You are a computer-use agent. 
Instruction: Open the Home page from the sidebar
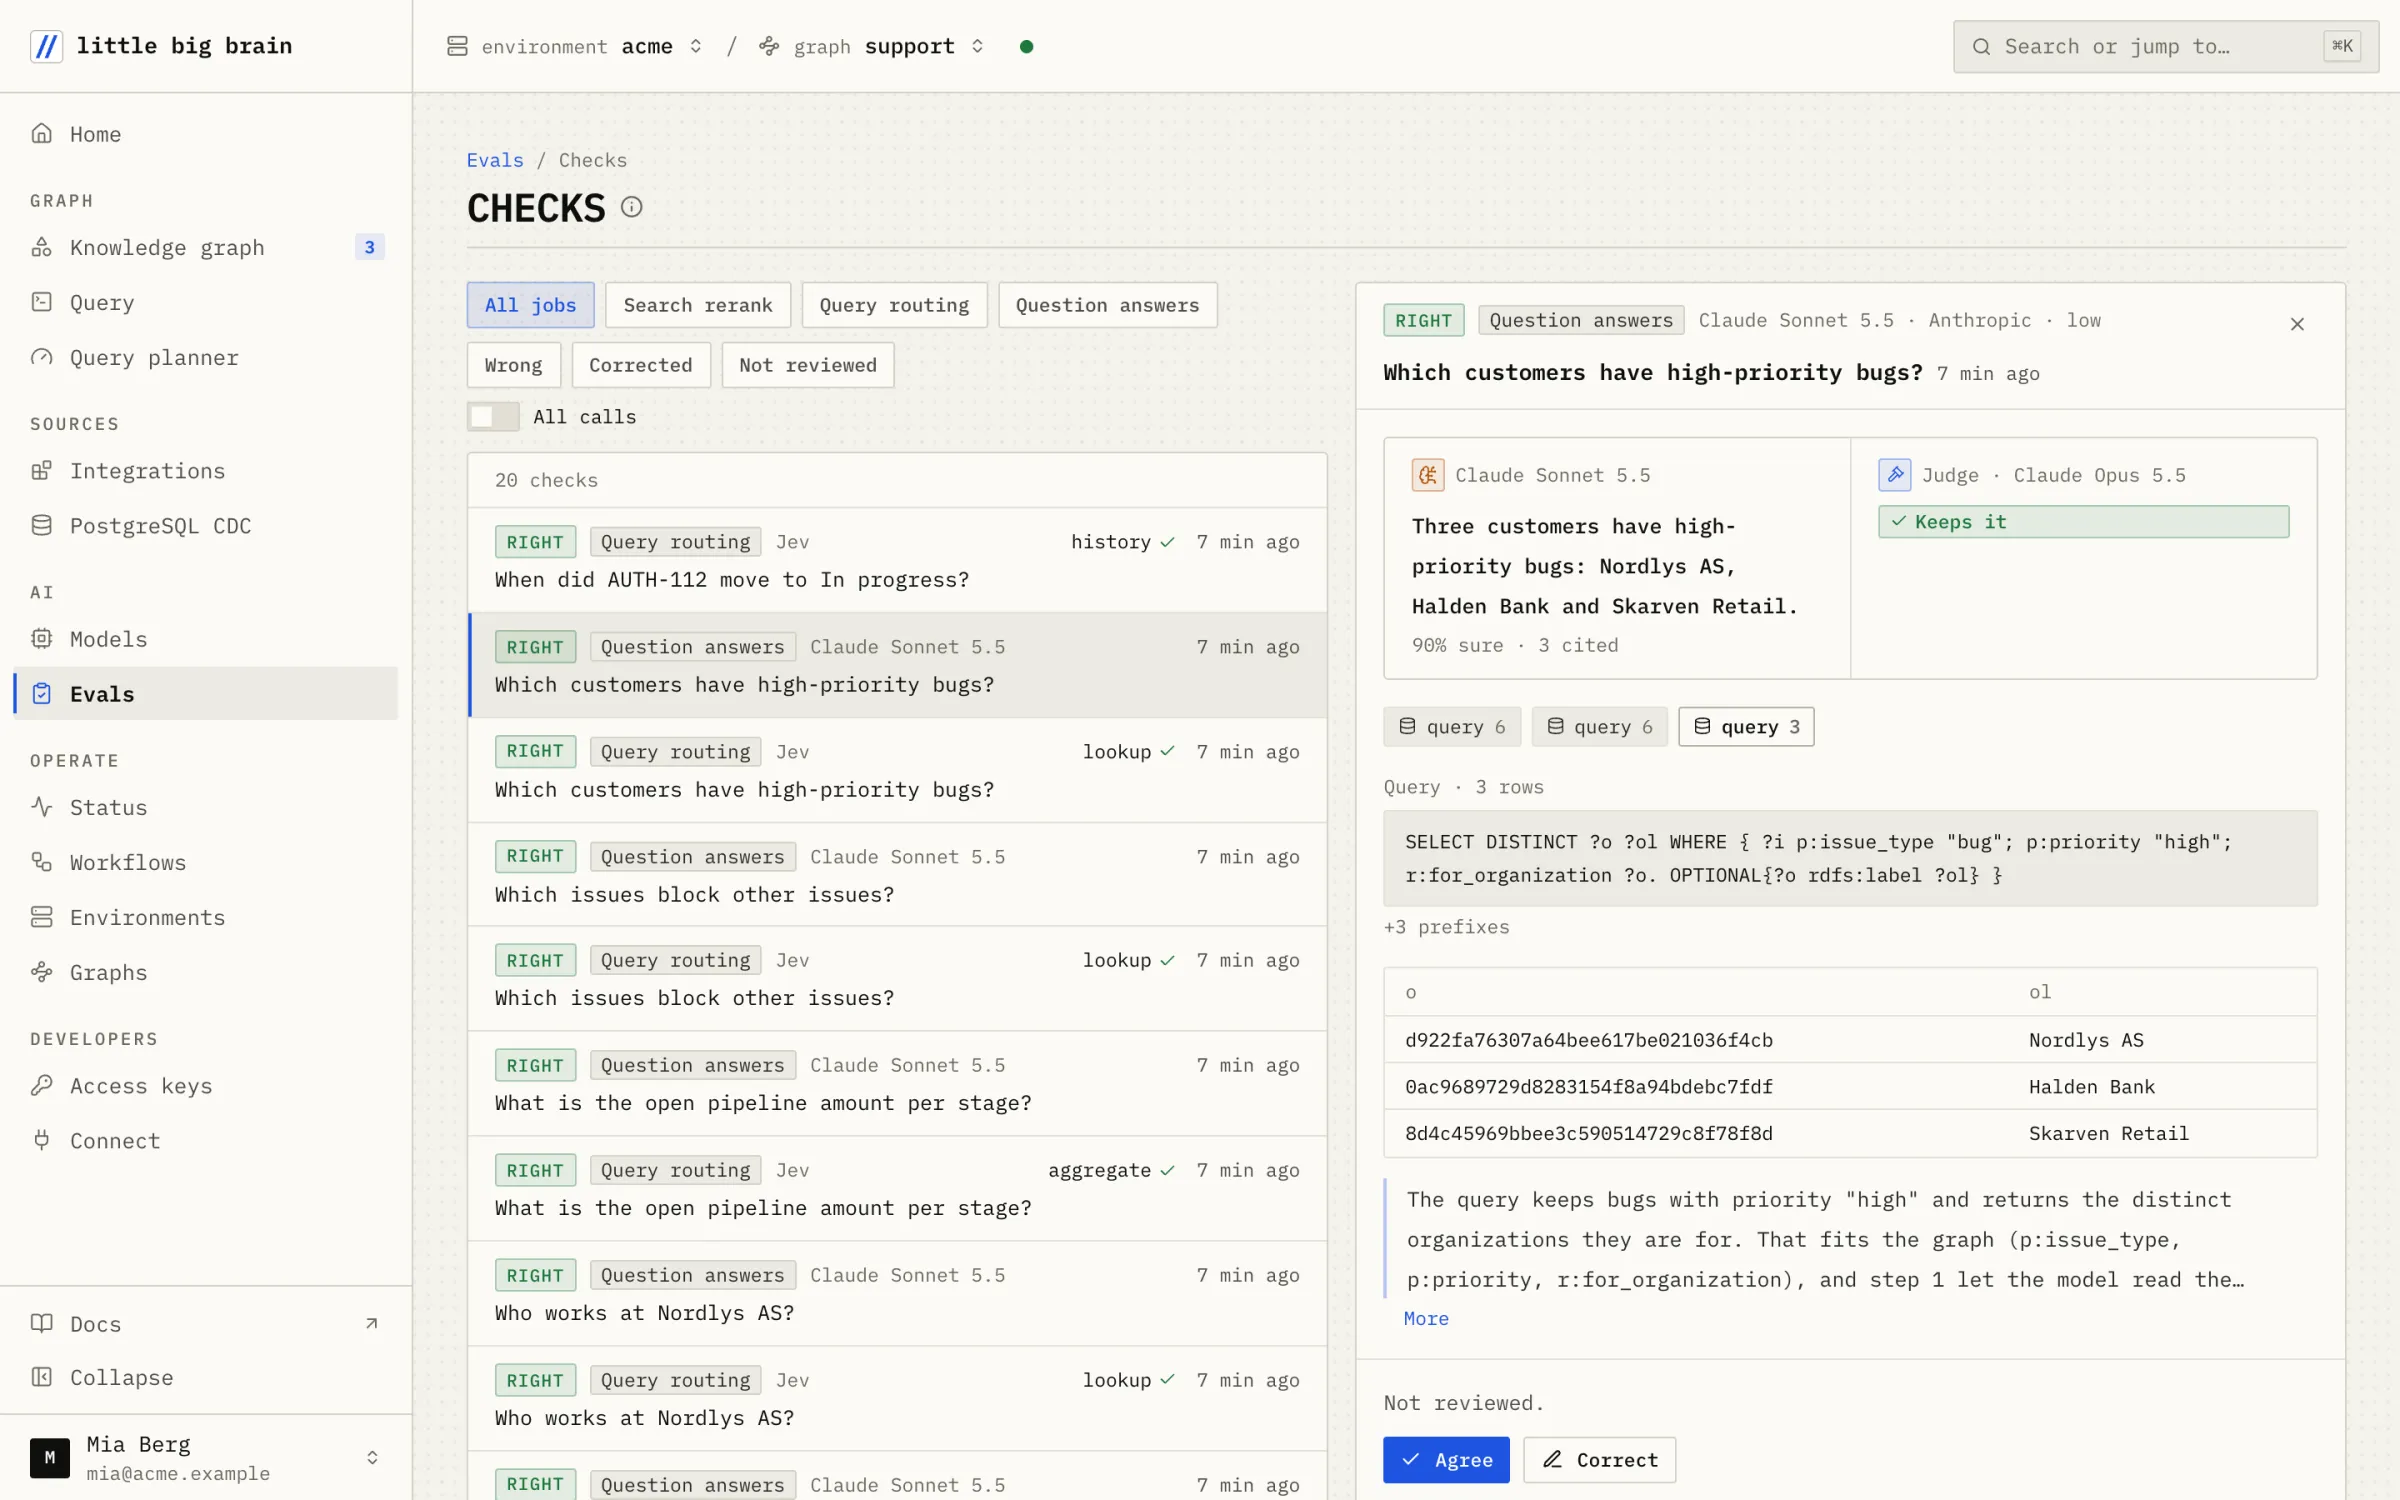coord(205,134)
